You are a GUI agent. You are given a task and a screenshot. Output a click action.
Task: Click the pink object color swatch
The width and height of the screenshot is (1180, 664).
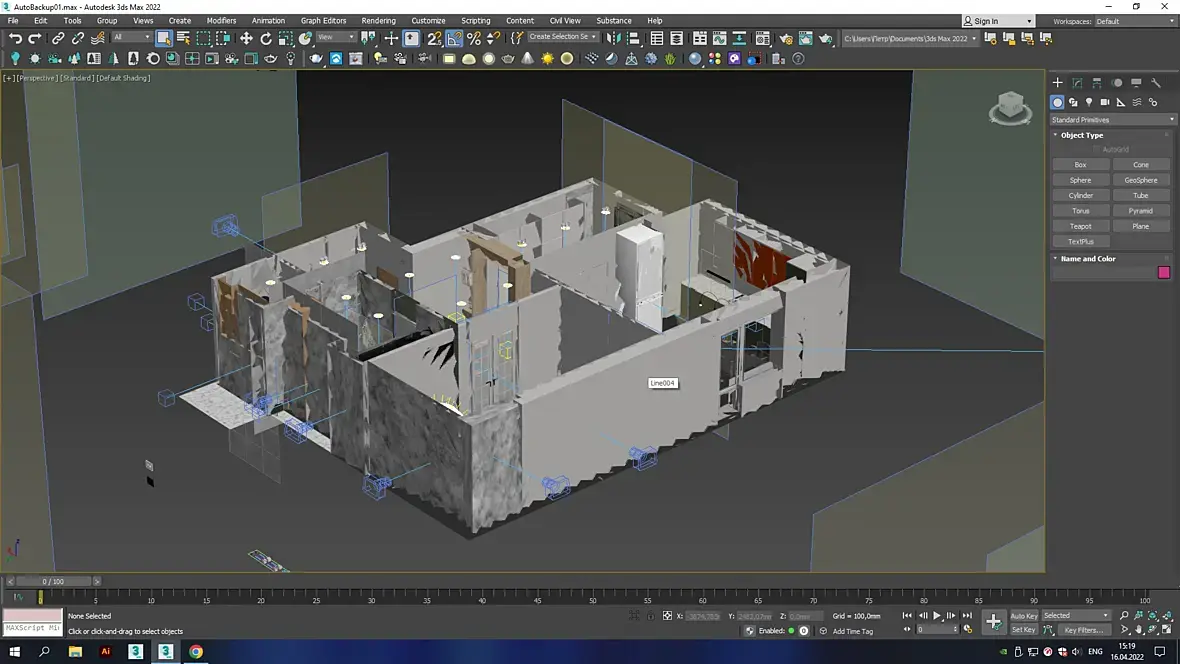(x=1163, y=273)
